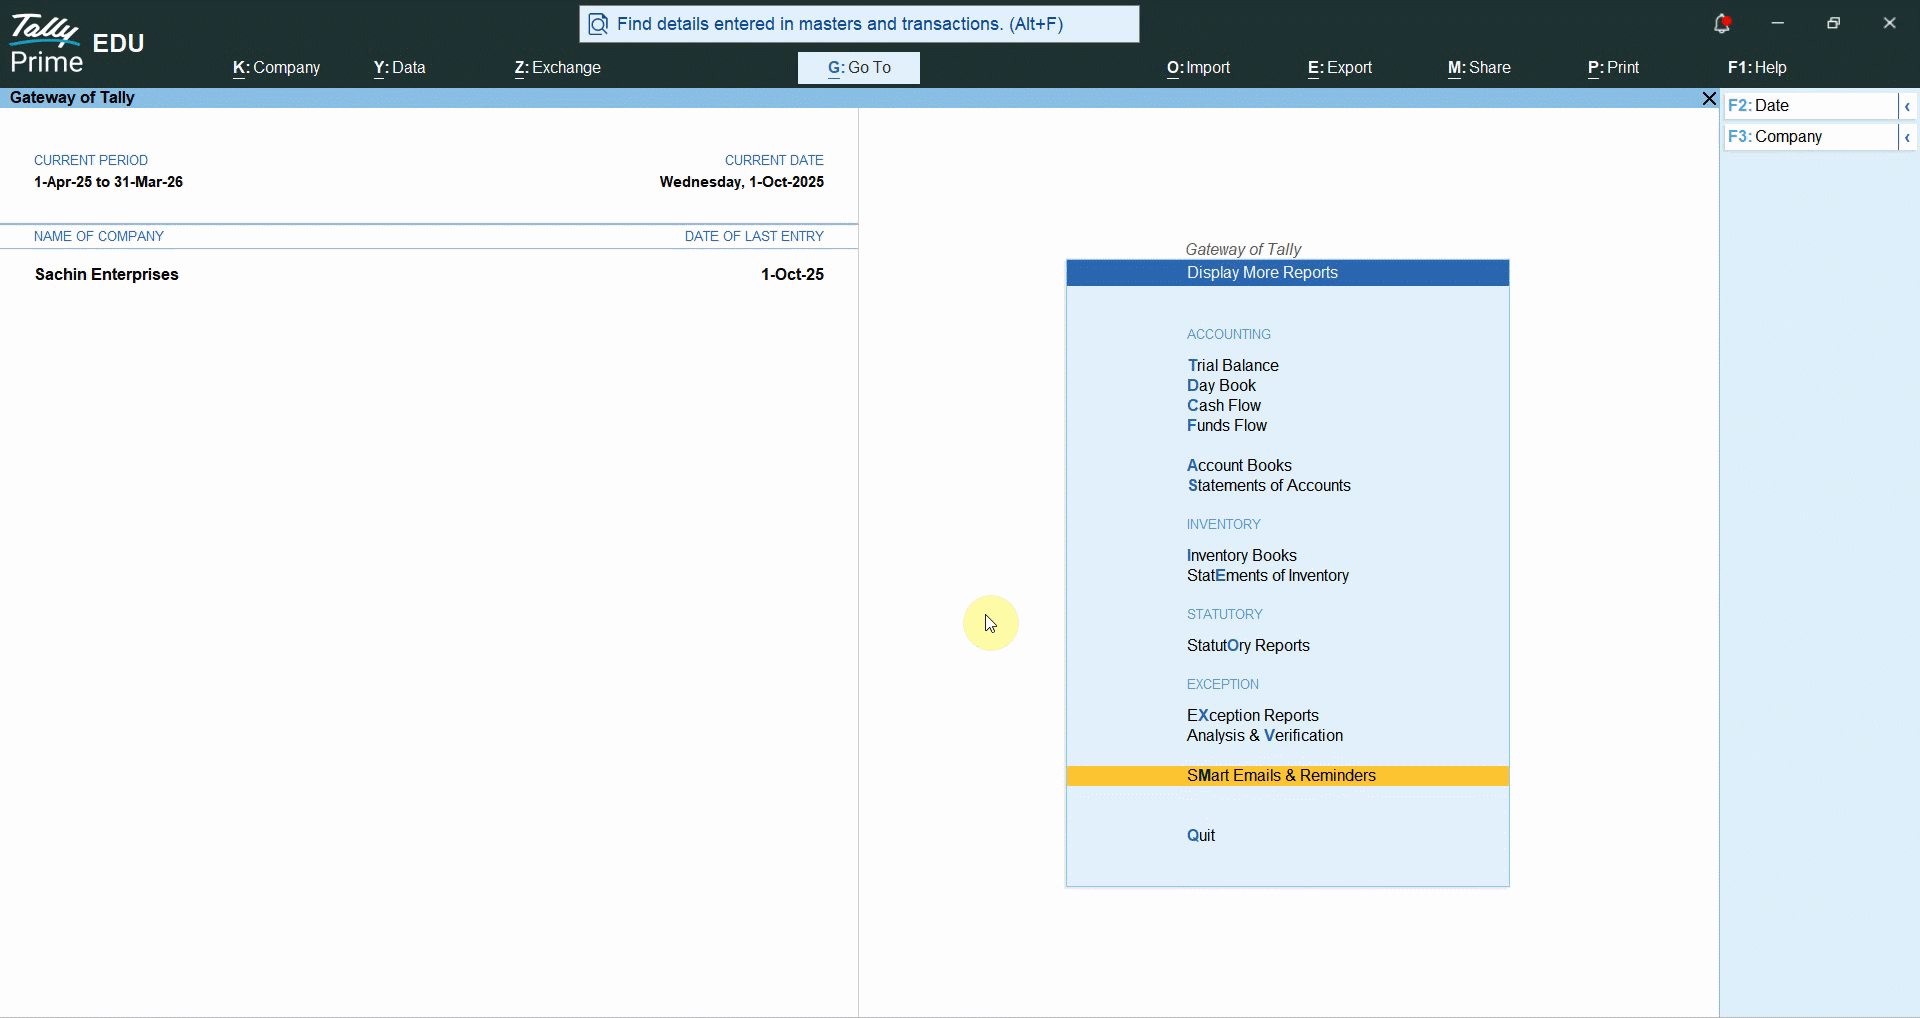Click the Tally Prime EDU logo
Screen dimensions: 1920x1018
click(x=77, y=45)
